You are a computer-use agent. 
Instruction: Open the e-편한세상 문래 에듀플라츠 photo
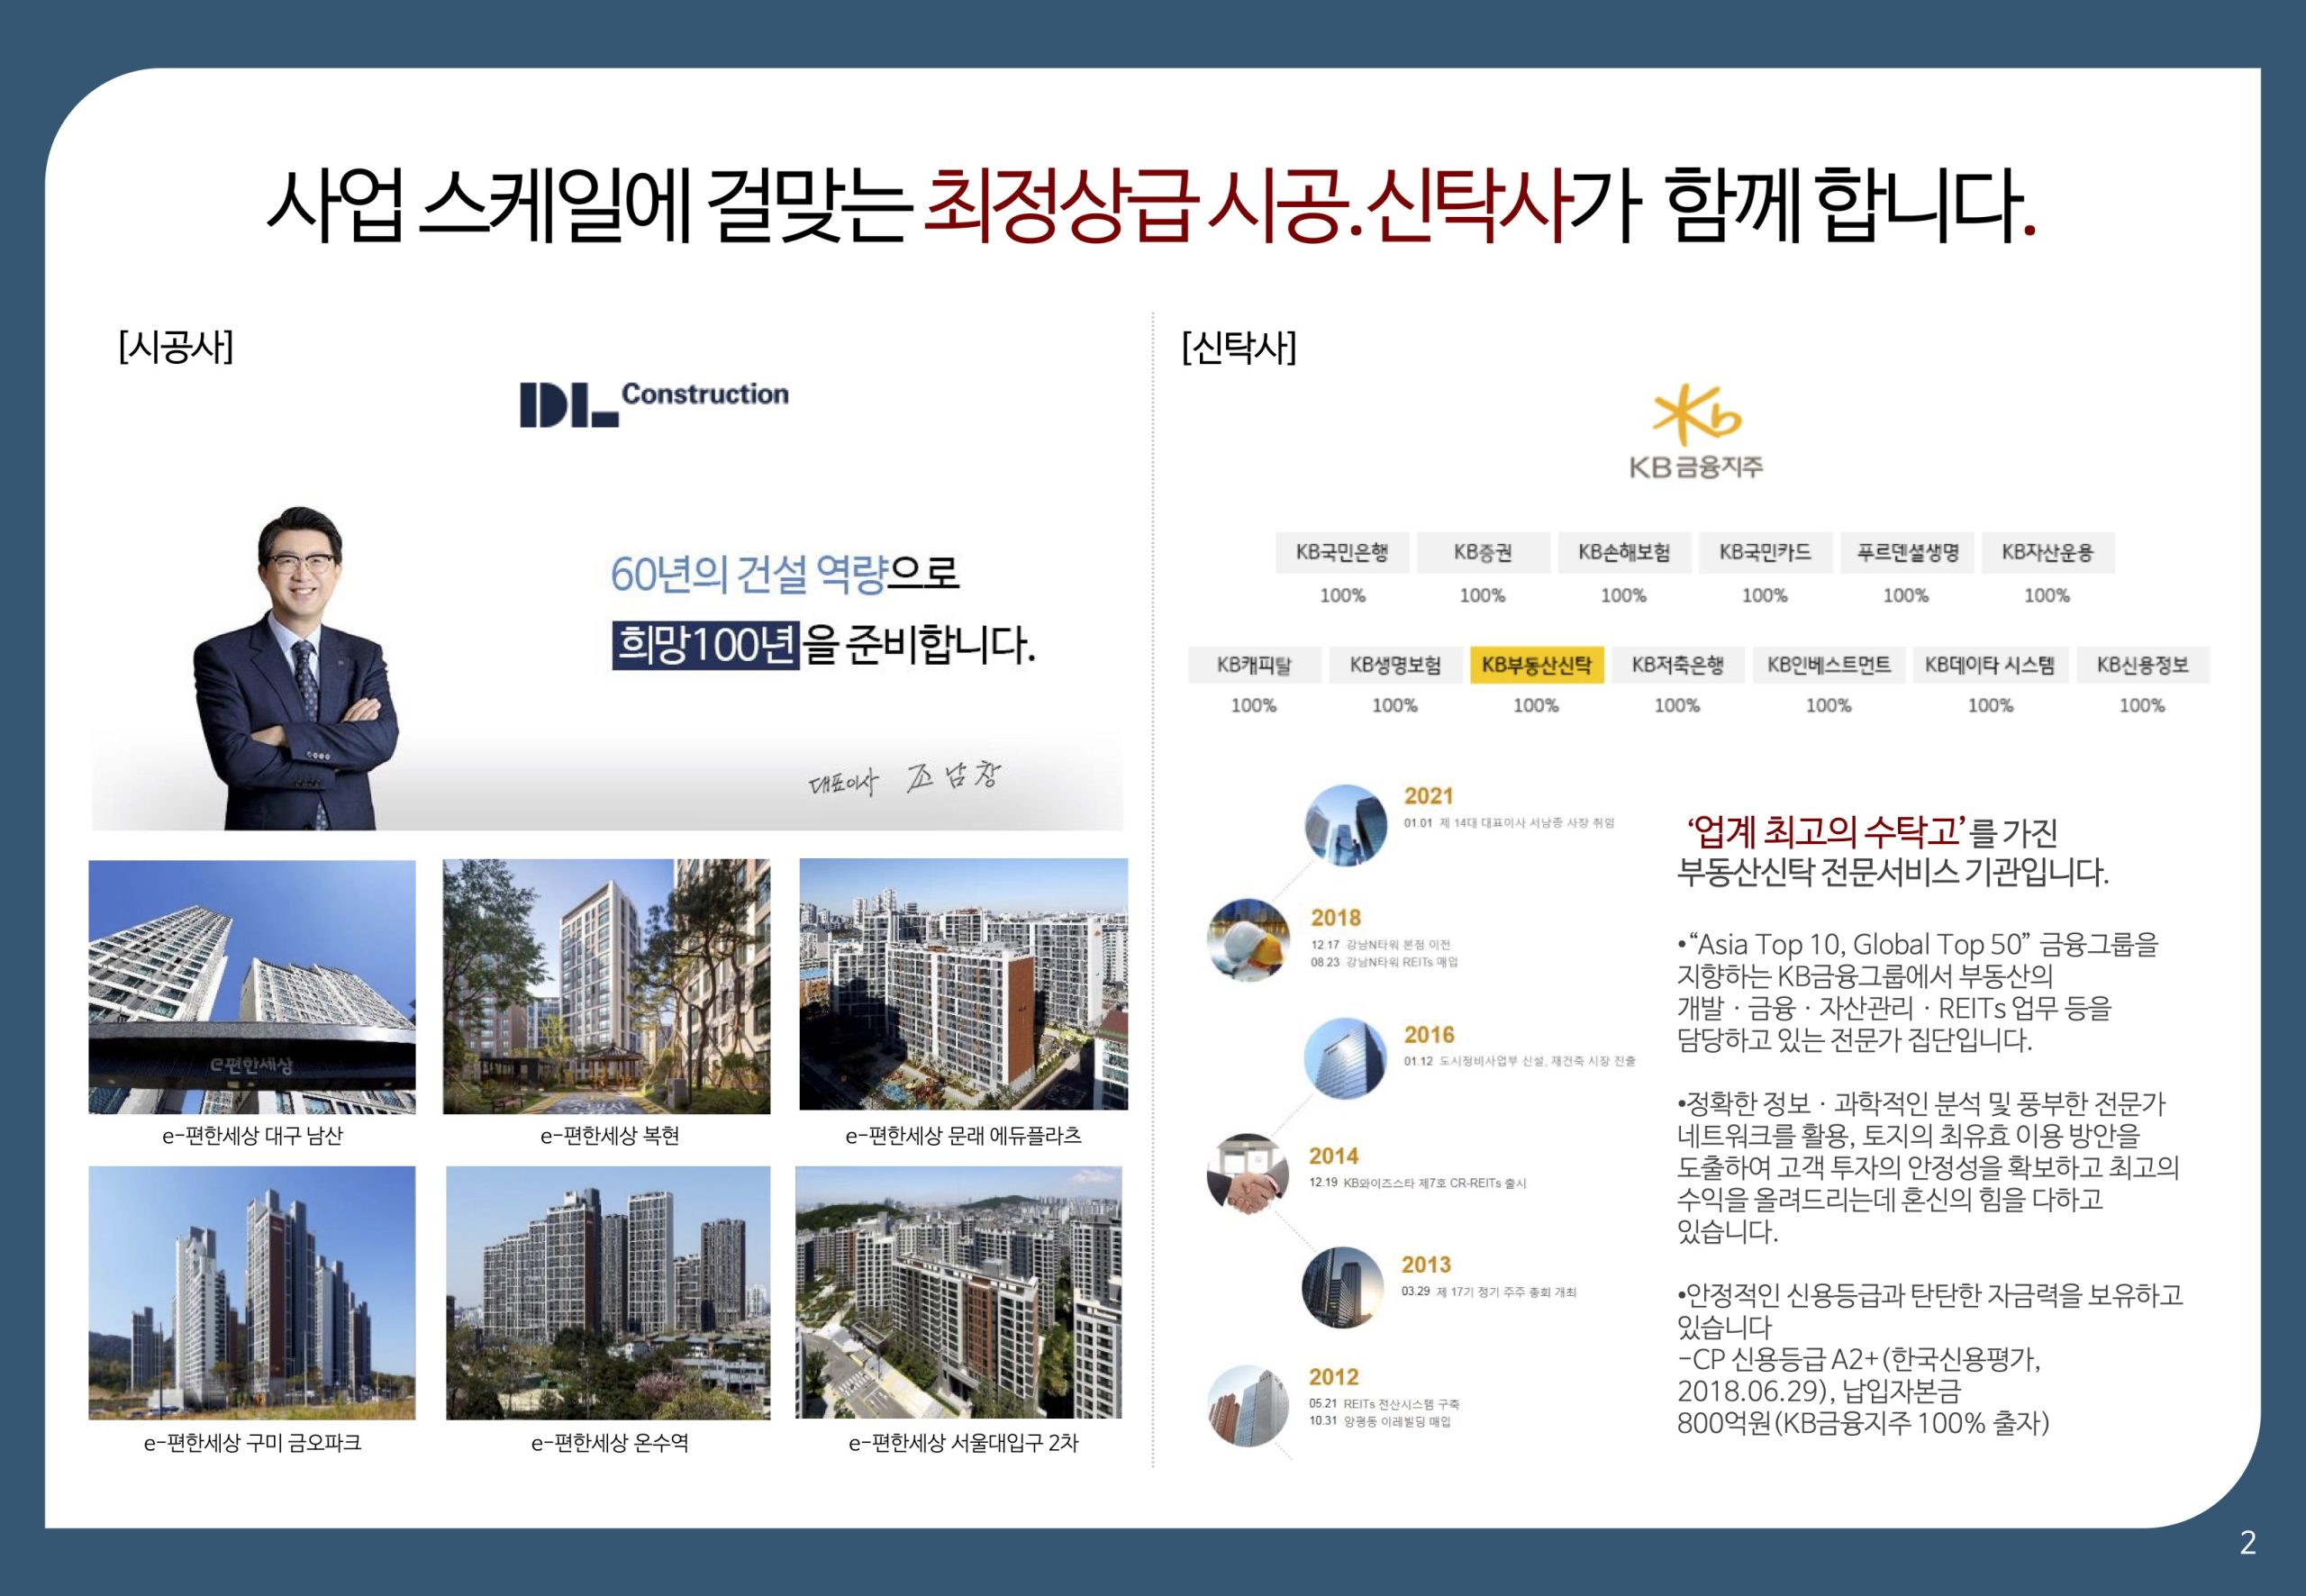(964, 984)
